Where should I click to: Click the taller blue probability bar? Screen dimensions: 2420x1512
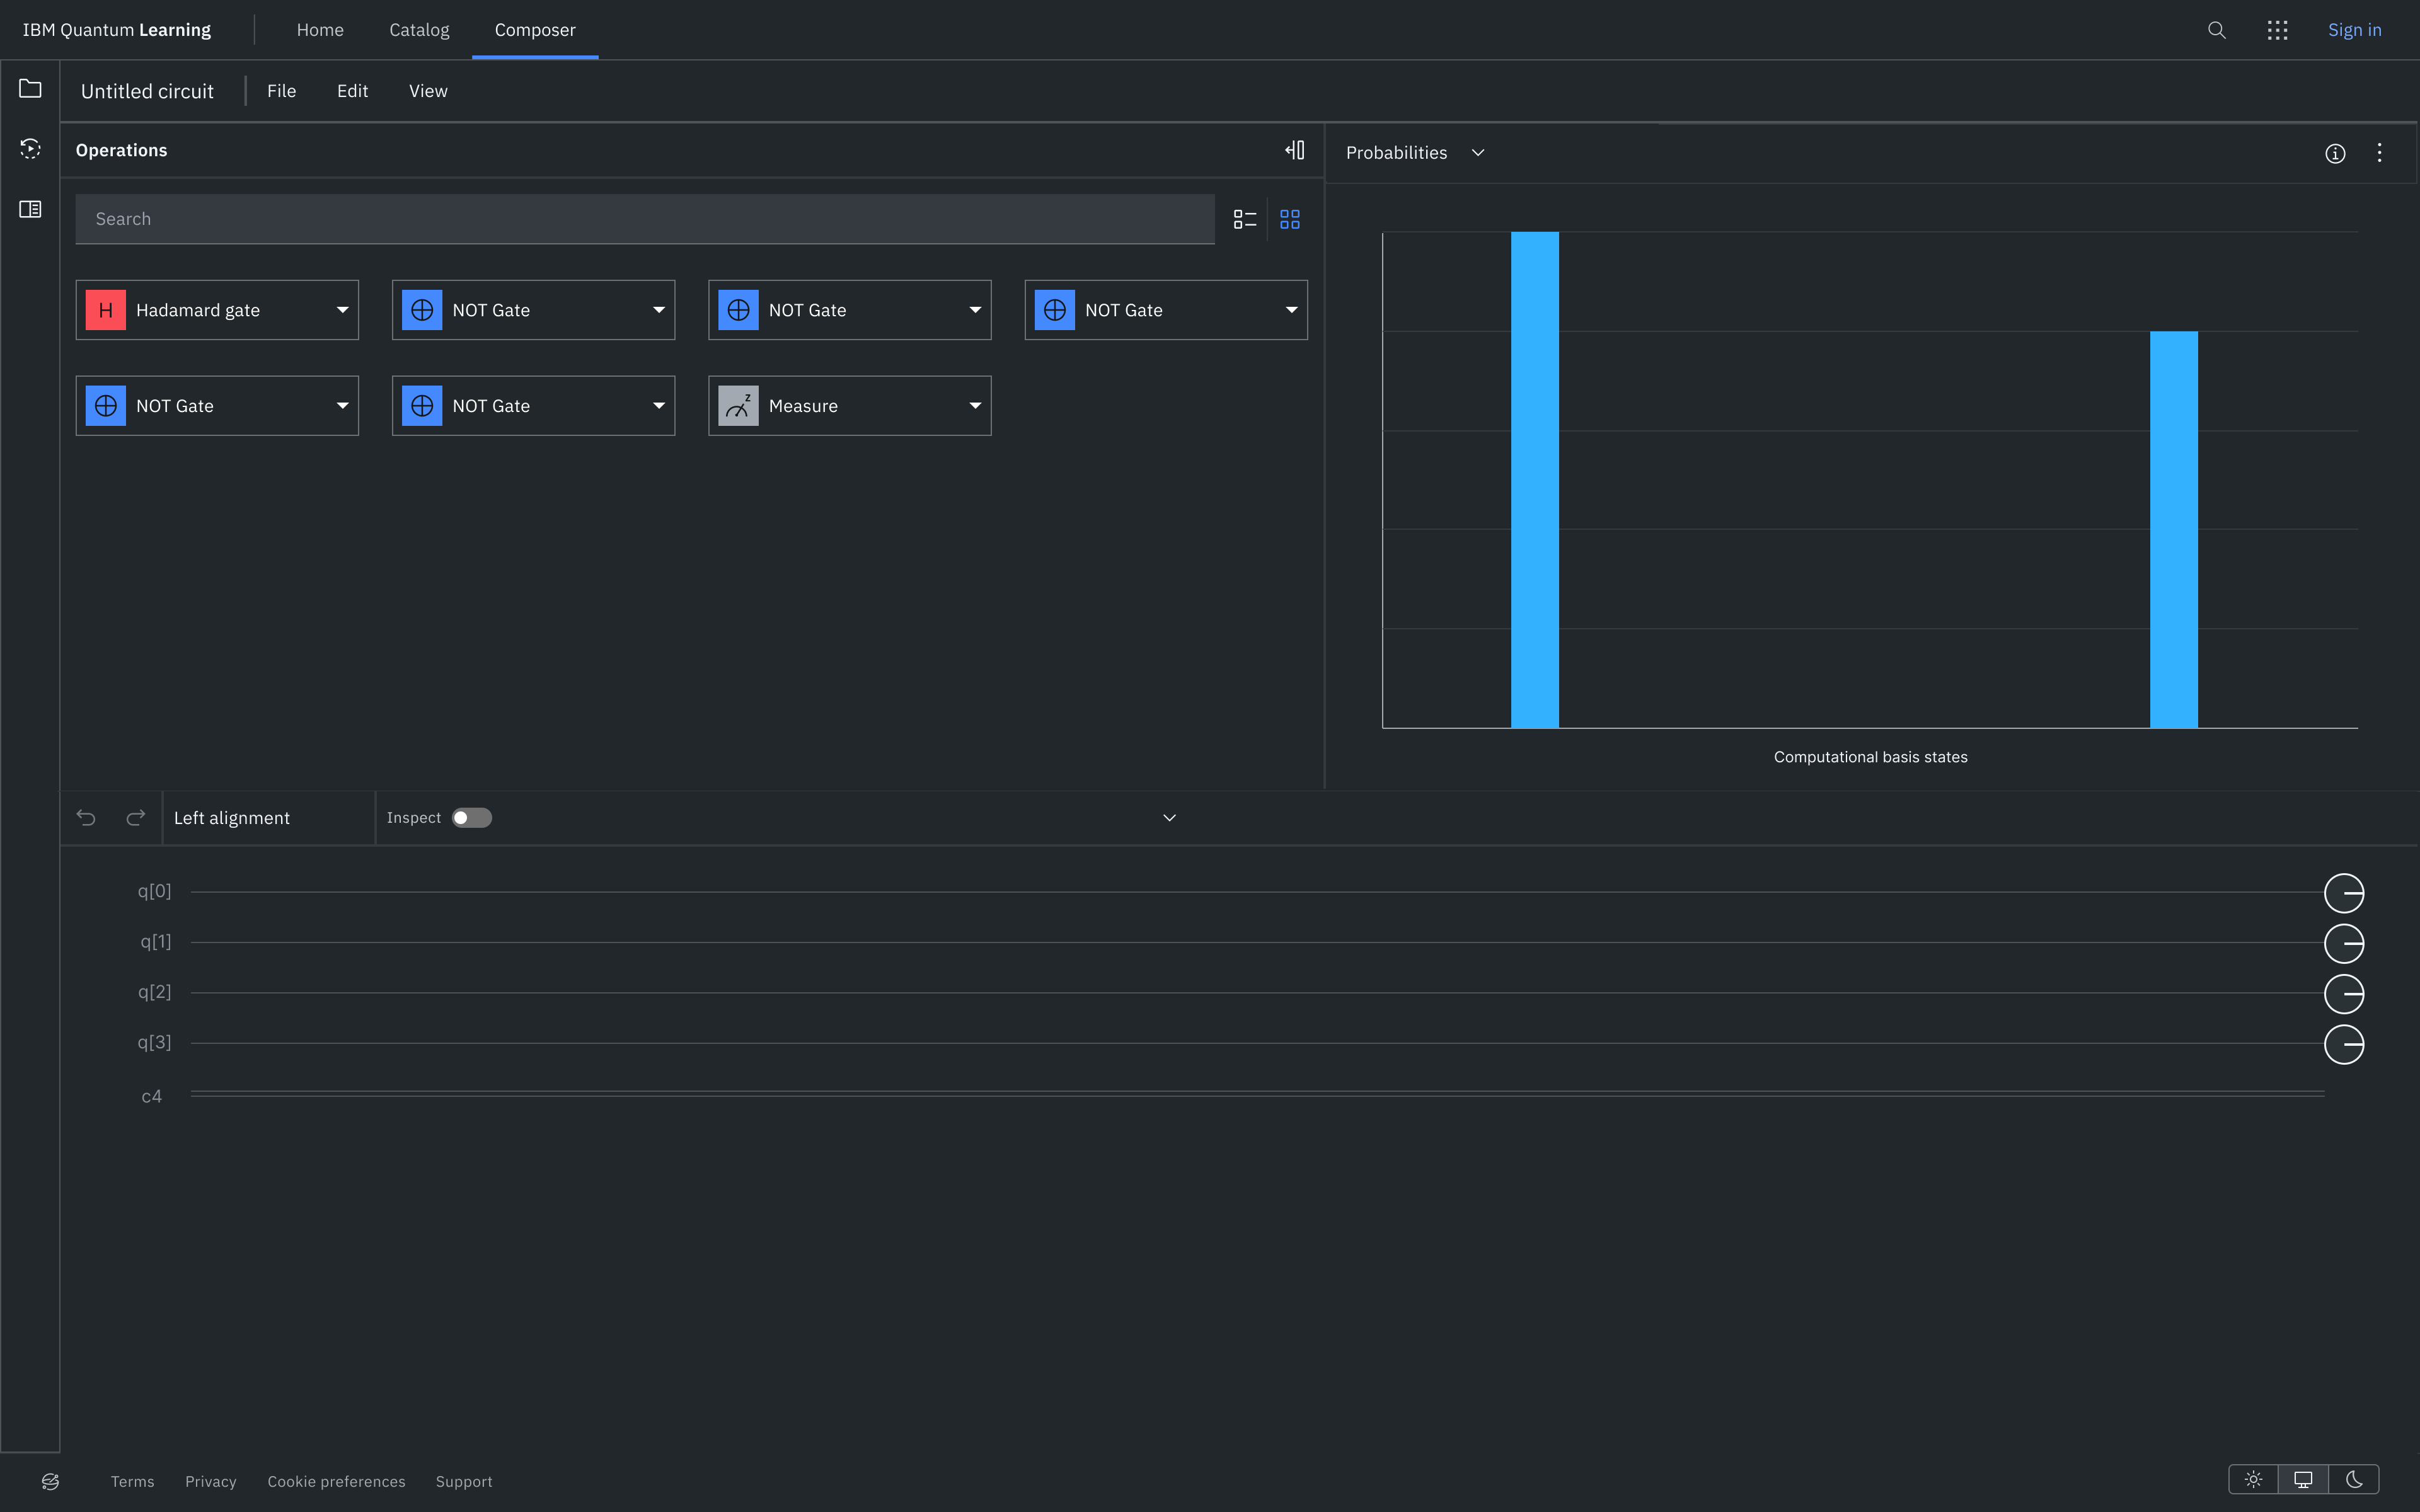pyautogui.click(x=1534, y=480)
